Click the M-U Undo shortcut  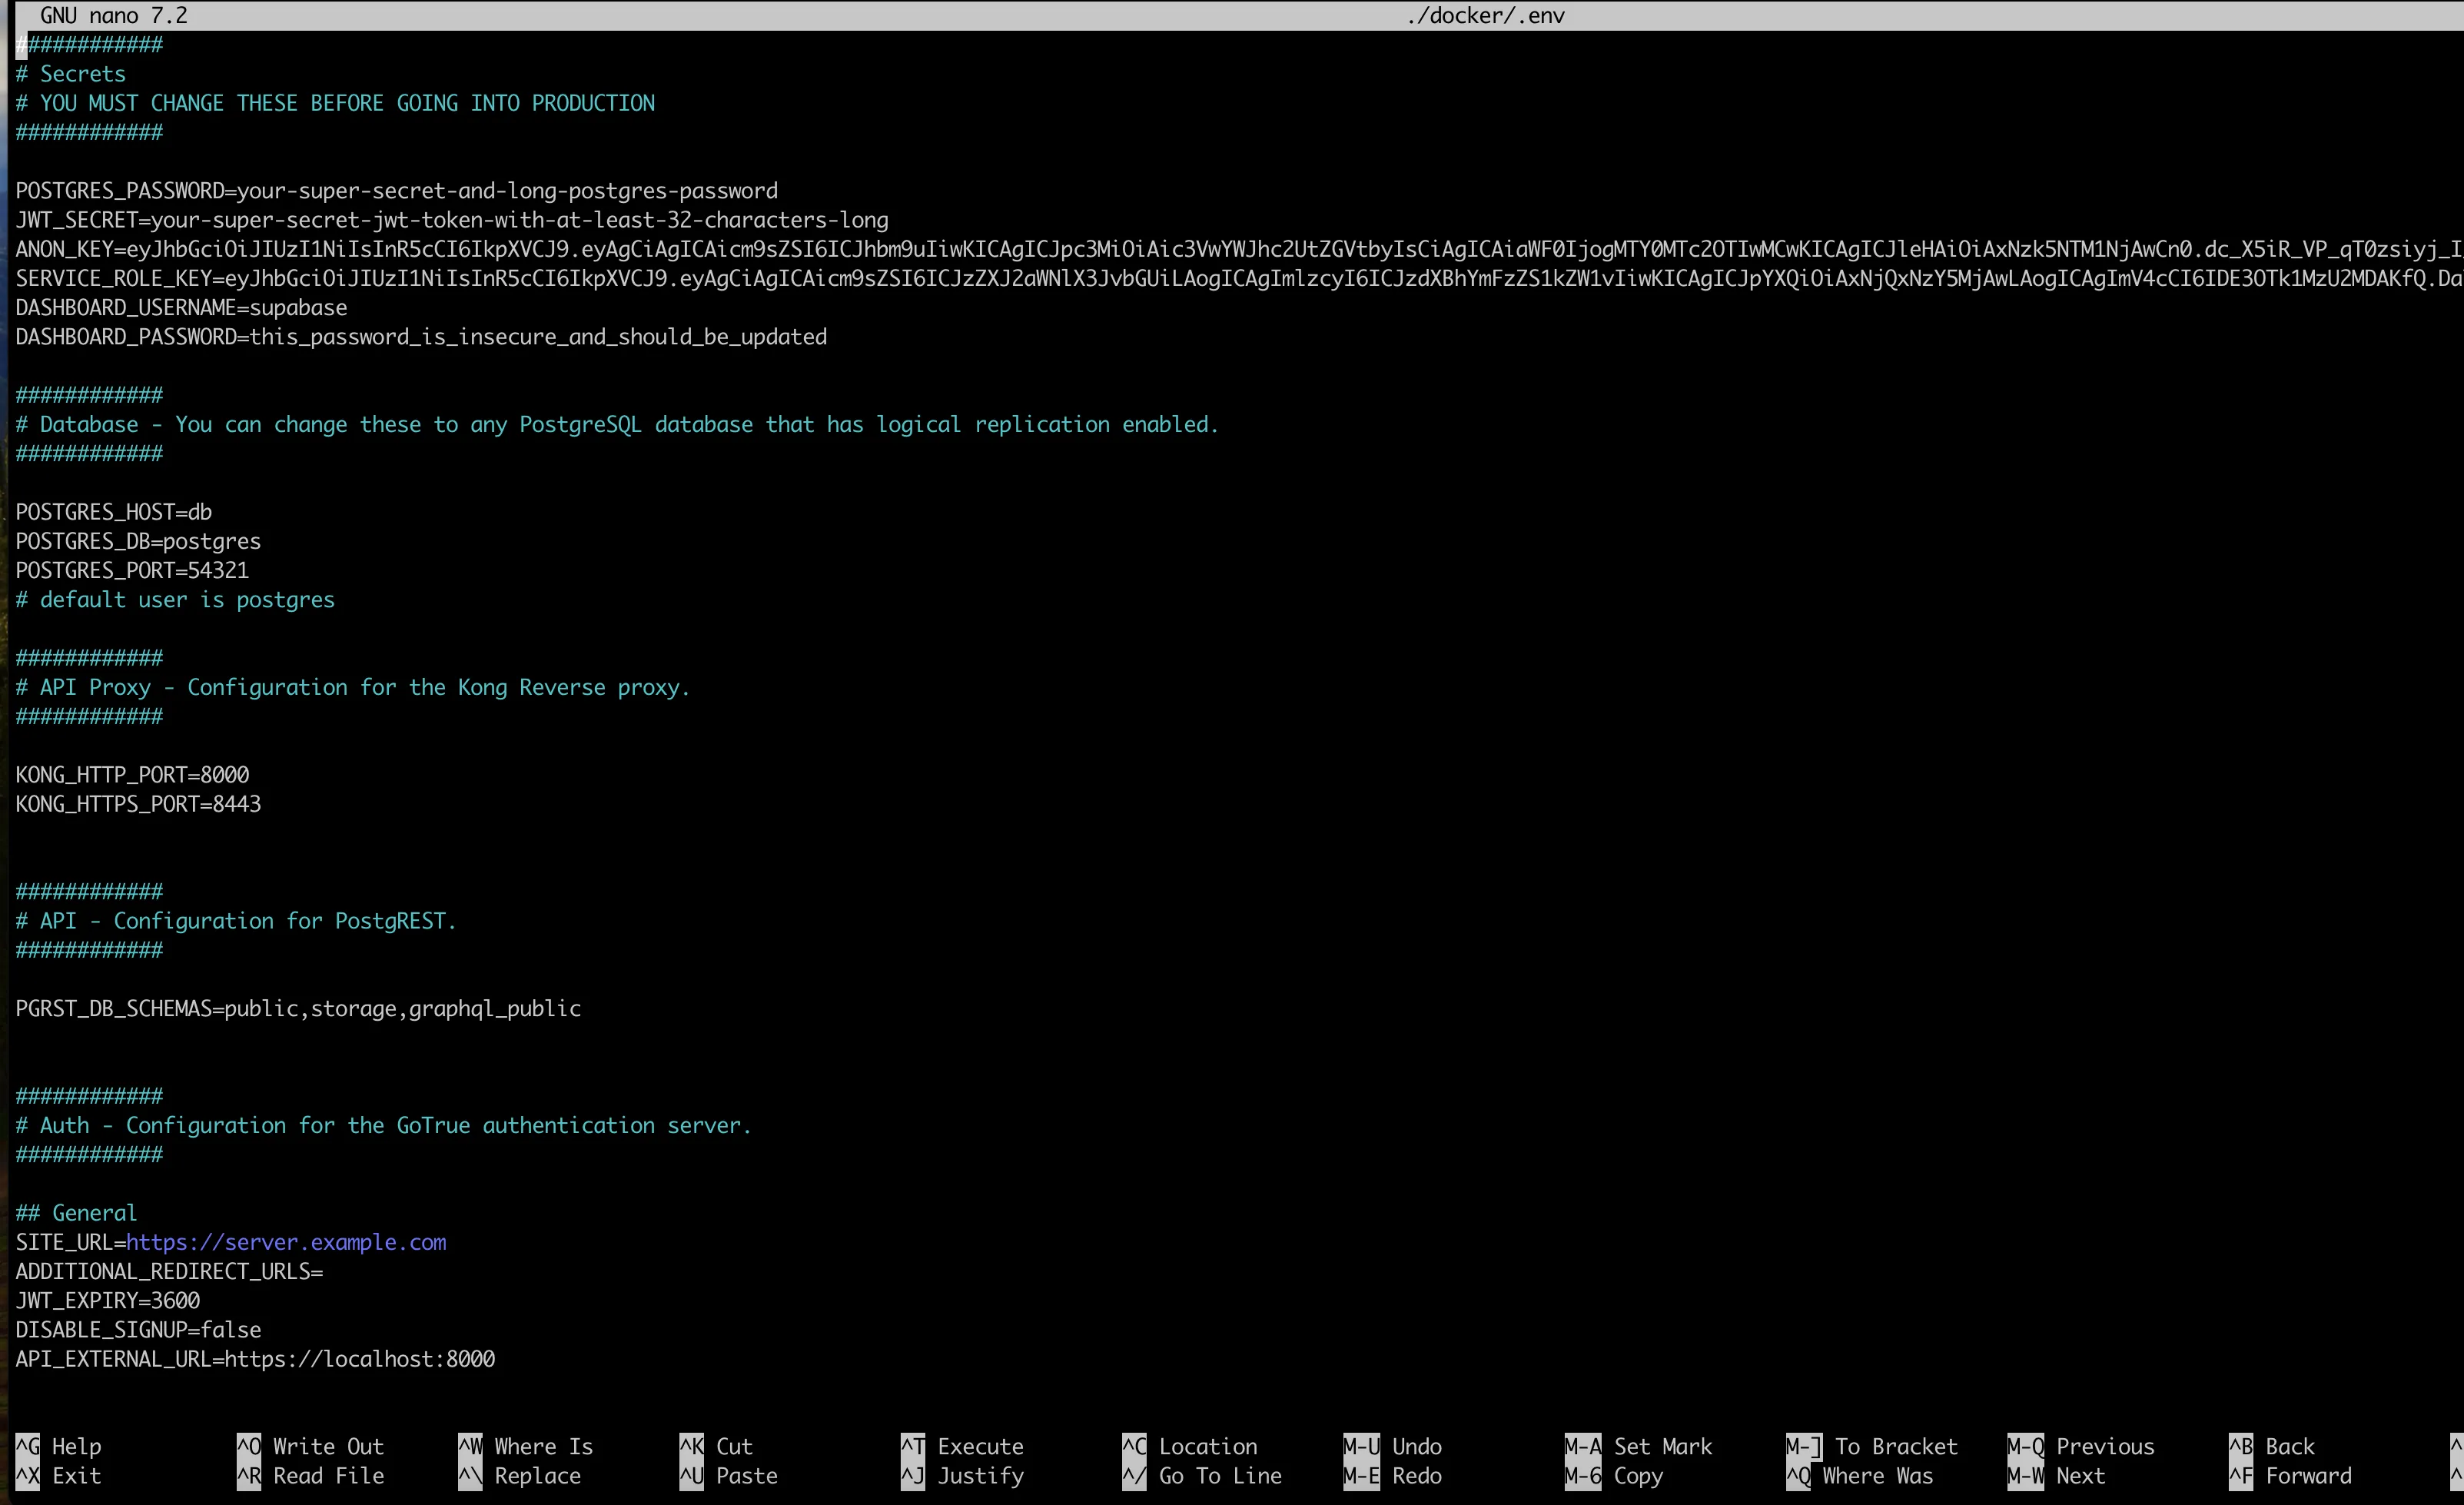(x=1392, y=1446)
